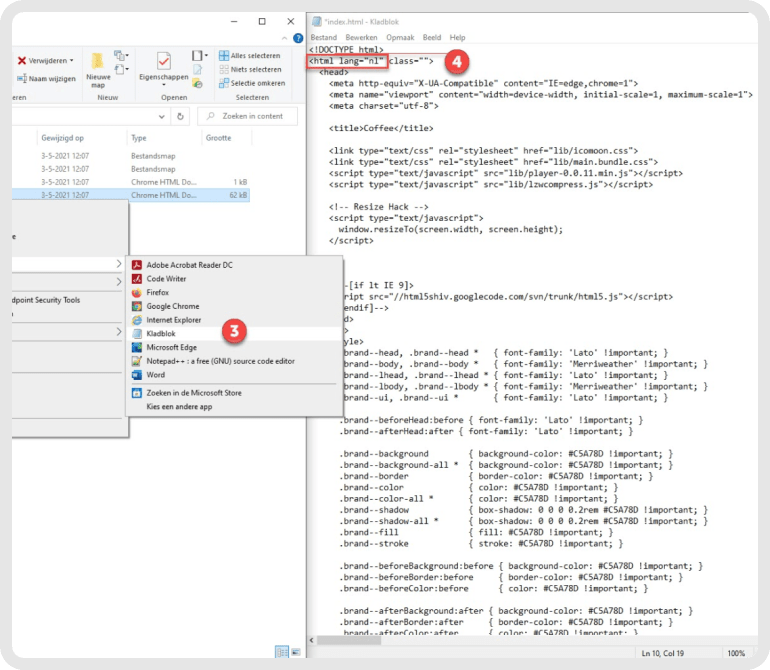This screenshot has height=670, width=770.
Task: Switch Explorer to large icons view
Action: coord(296,652)
